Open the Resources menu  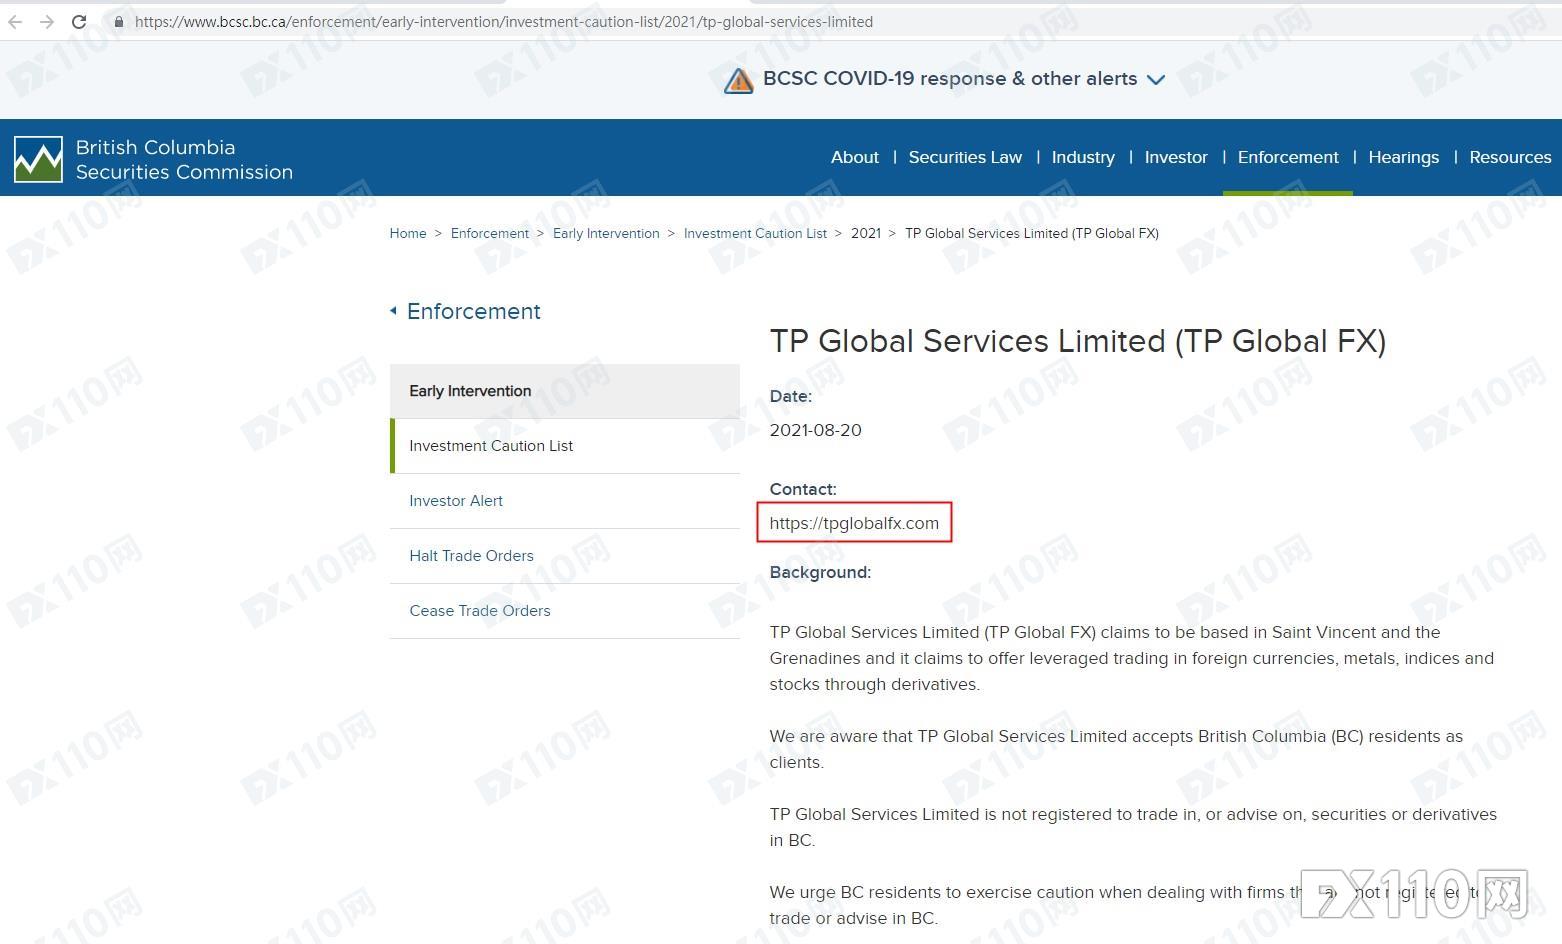click(1510, 157)
